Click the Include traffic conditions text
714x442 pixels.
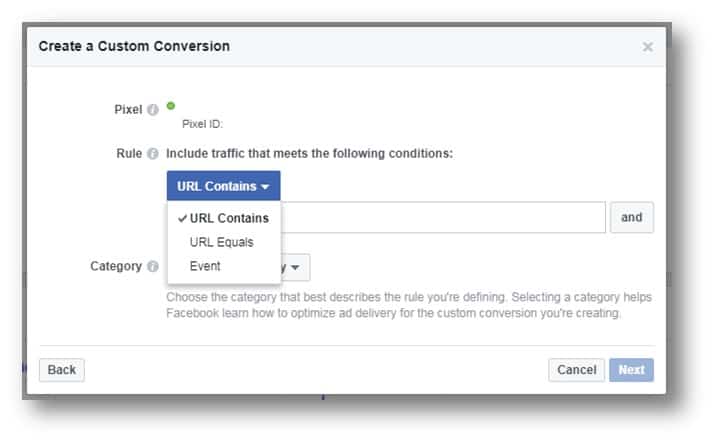click(x=310, y=154)
